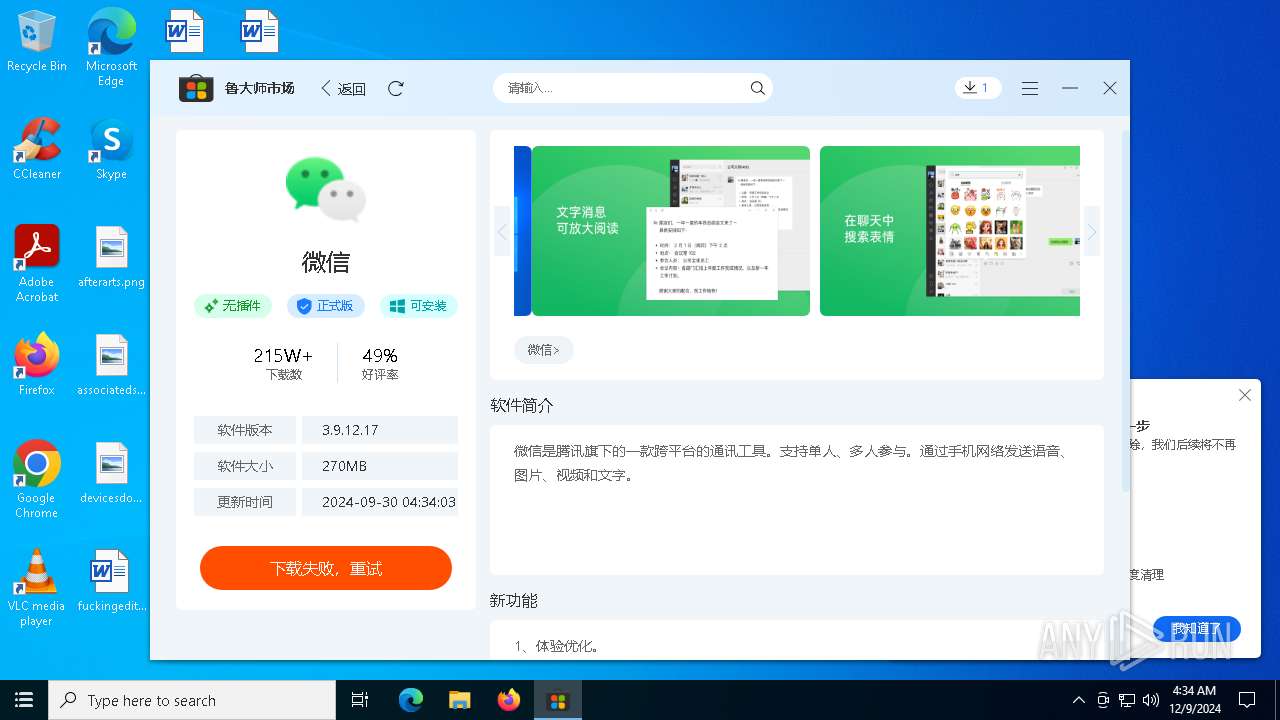Open Adobe Acrobat desktop shortcut
Viewport: 1280px width, 720px height.
pos(37,263)
